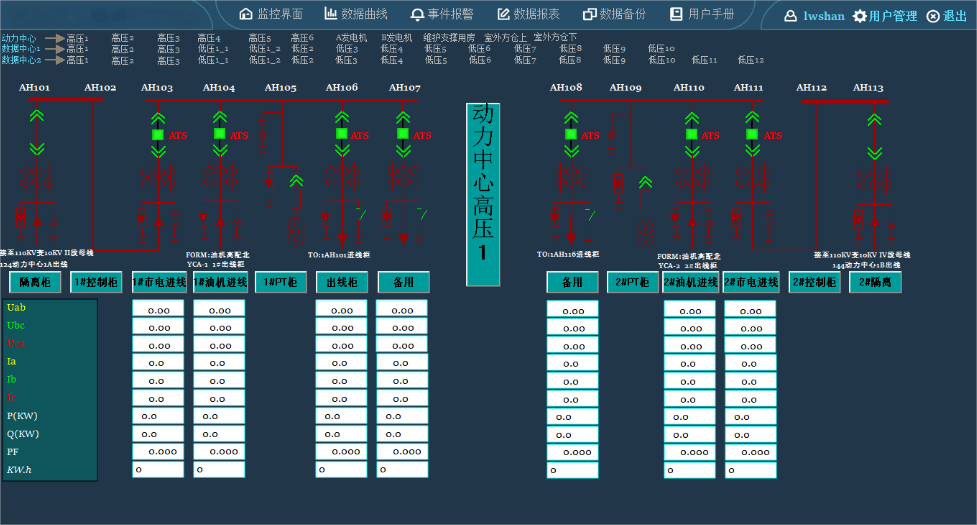Open 高压6 in the 动力中心 row

(302, 39)
